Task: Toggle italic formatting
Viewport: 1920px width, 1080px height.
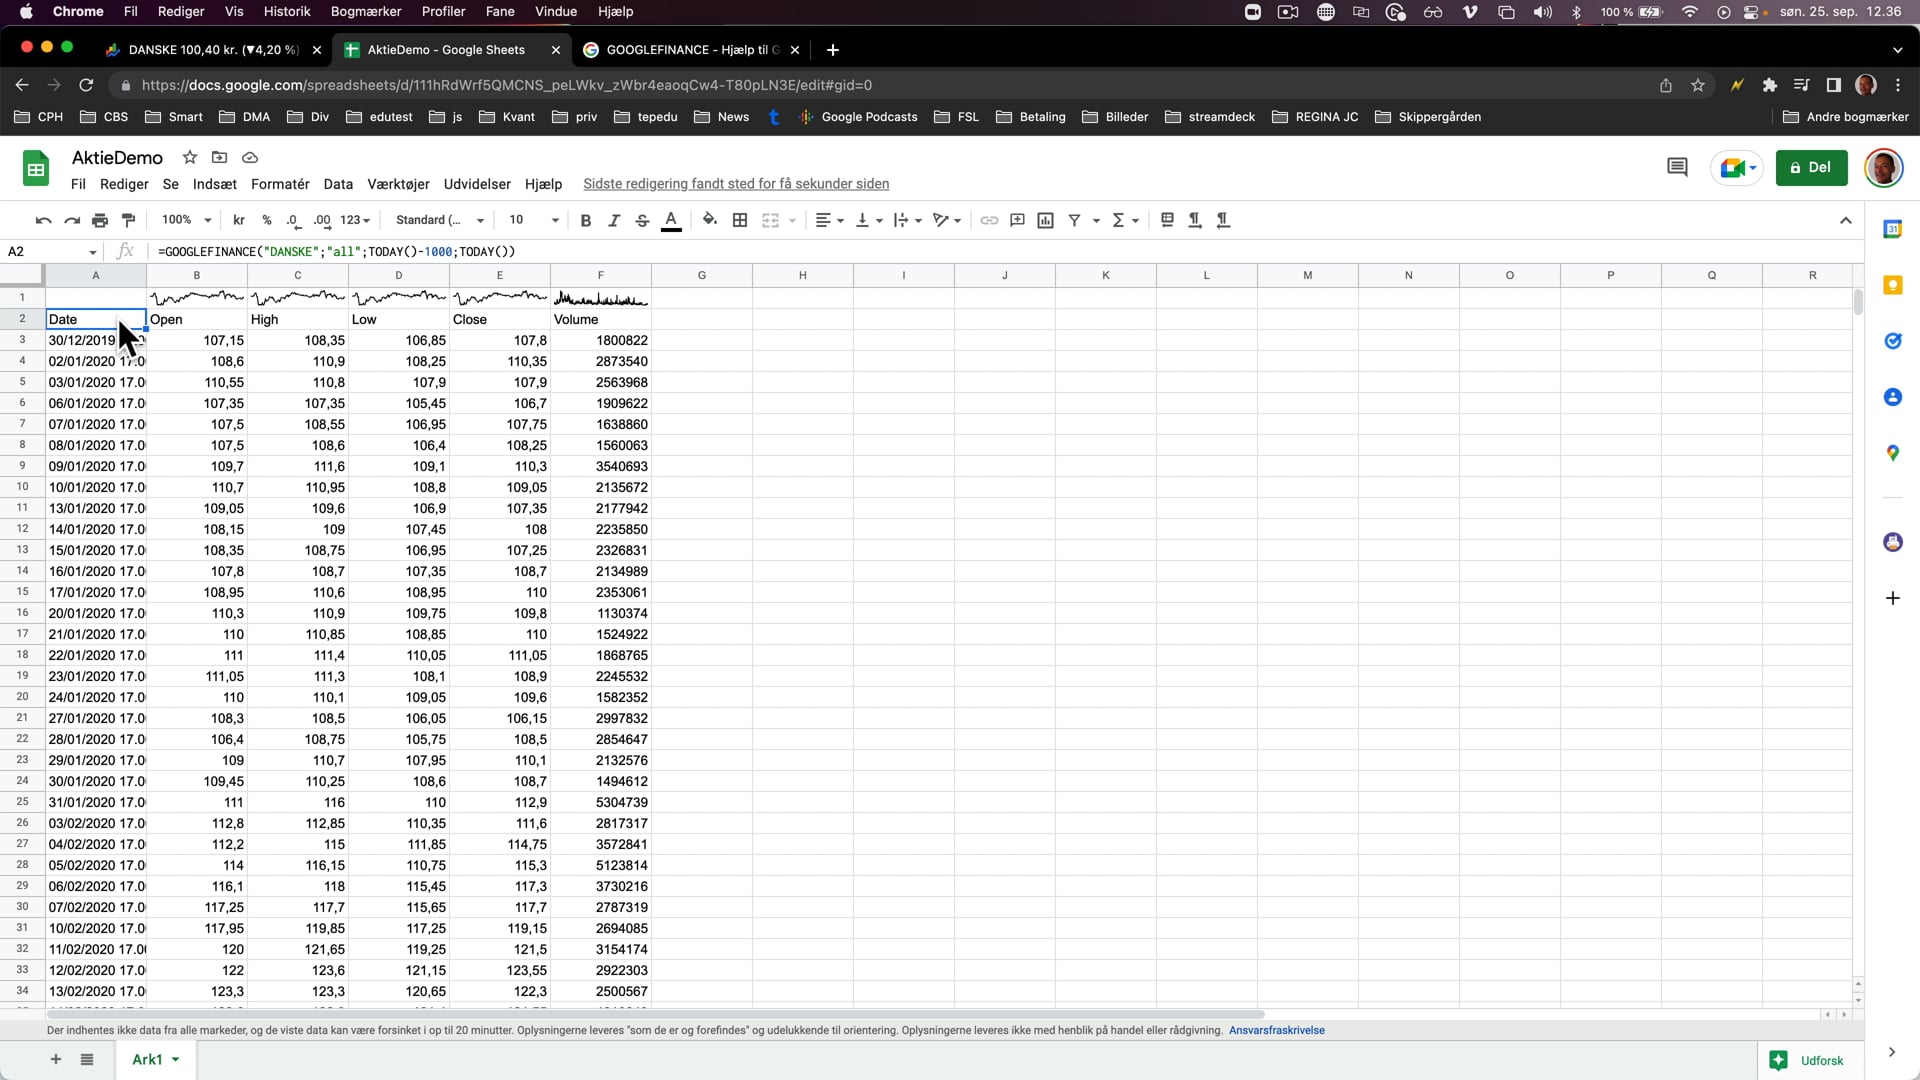Action: click(614, 220)
